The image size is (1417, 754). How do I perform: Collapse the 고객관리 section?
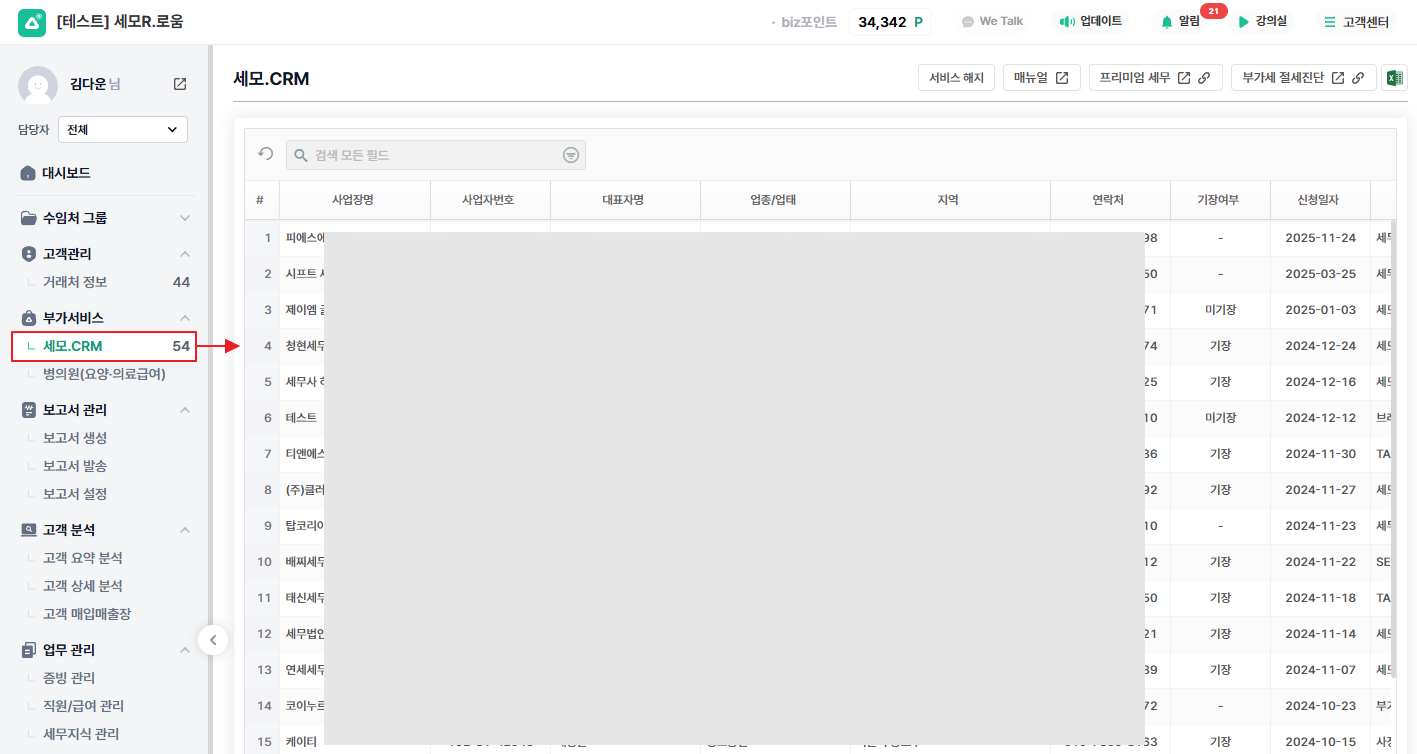point(184,254)
